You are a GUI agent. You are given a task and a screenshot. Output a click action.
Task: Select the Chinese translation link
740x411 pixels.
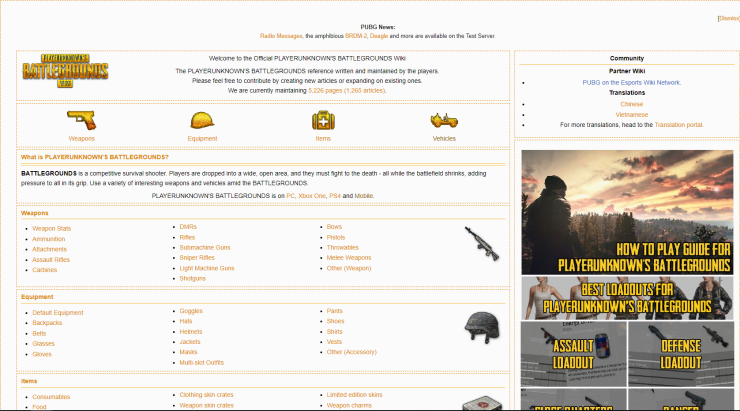pos(631,104)
